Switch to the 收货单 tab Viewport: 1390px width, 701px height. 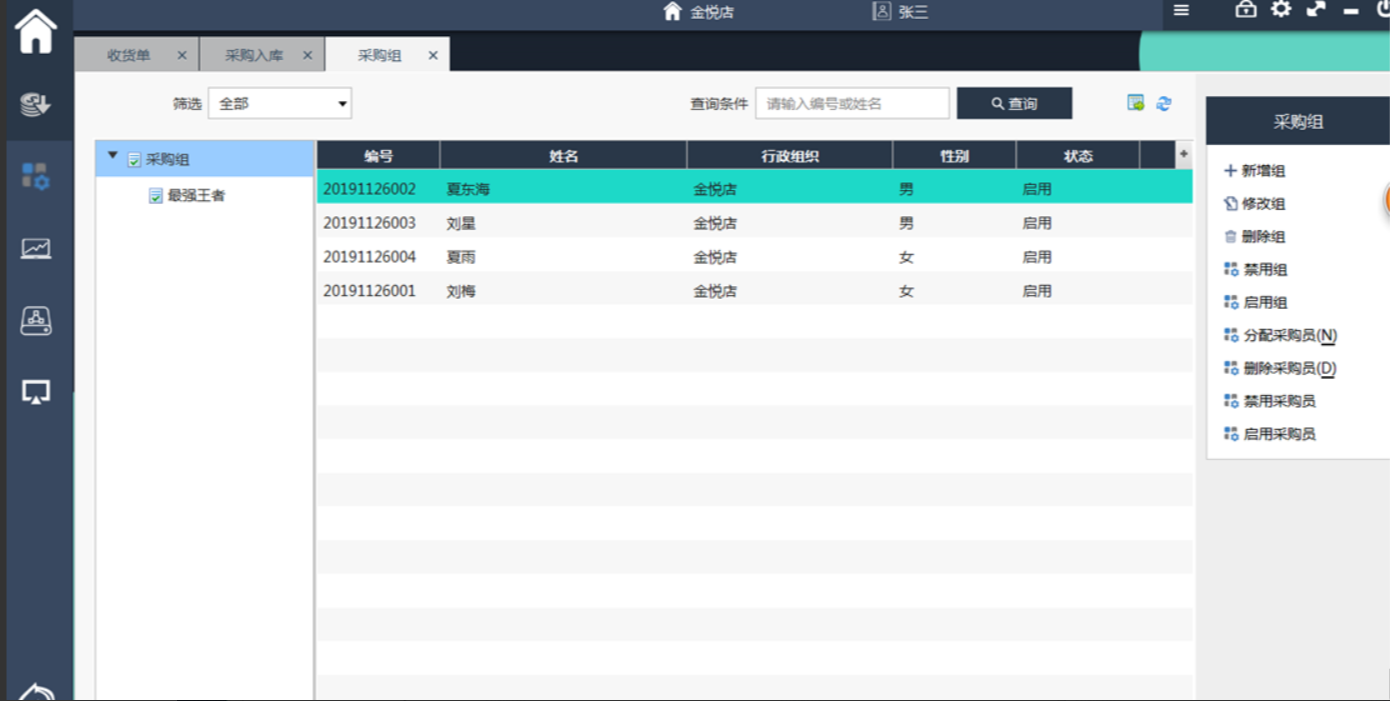129,56
